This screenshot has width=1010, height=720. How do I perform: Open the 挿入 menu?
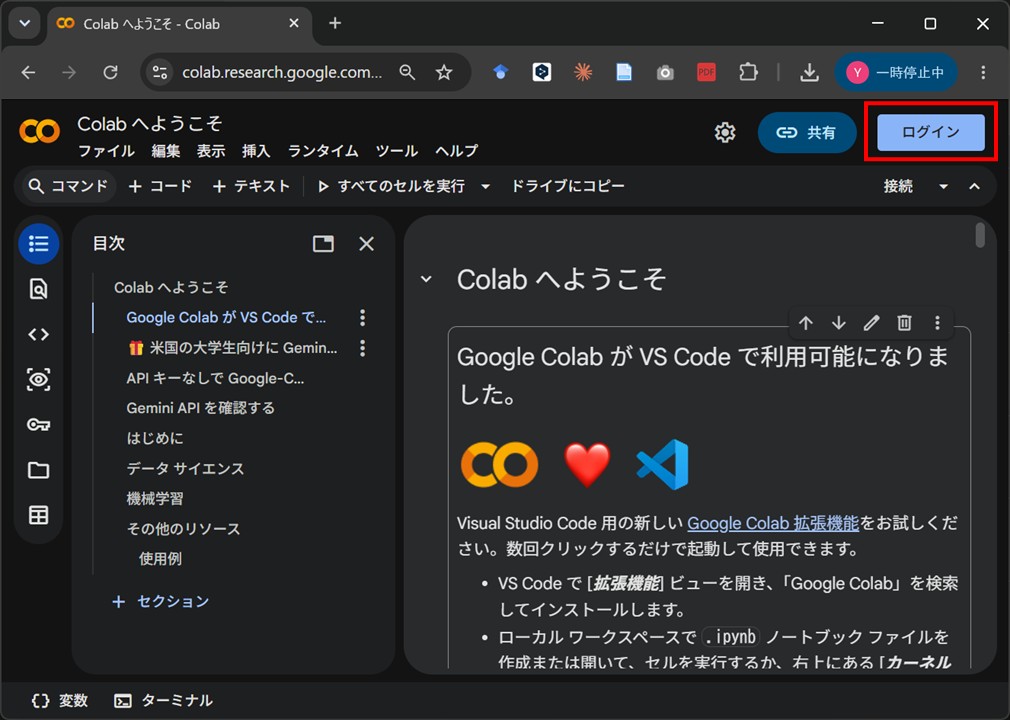(256, 151)
